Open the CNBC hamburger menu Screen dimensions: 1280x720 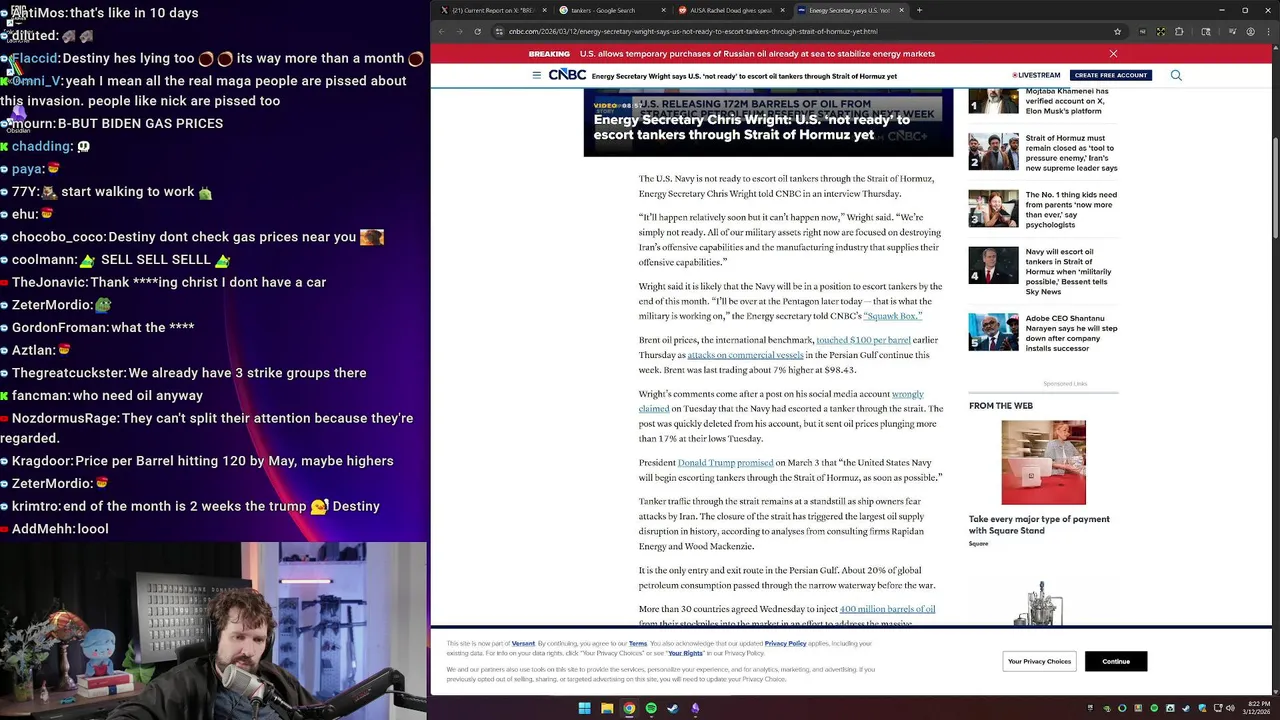tap(537, 75)
